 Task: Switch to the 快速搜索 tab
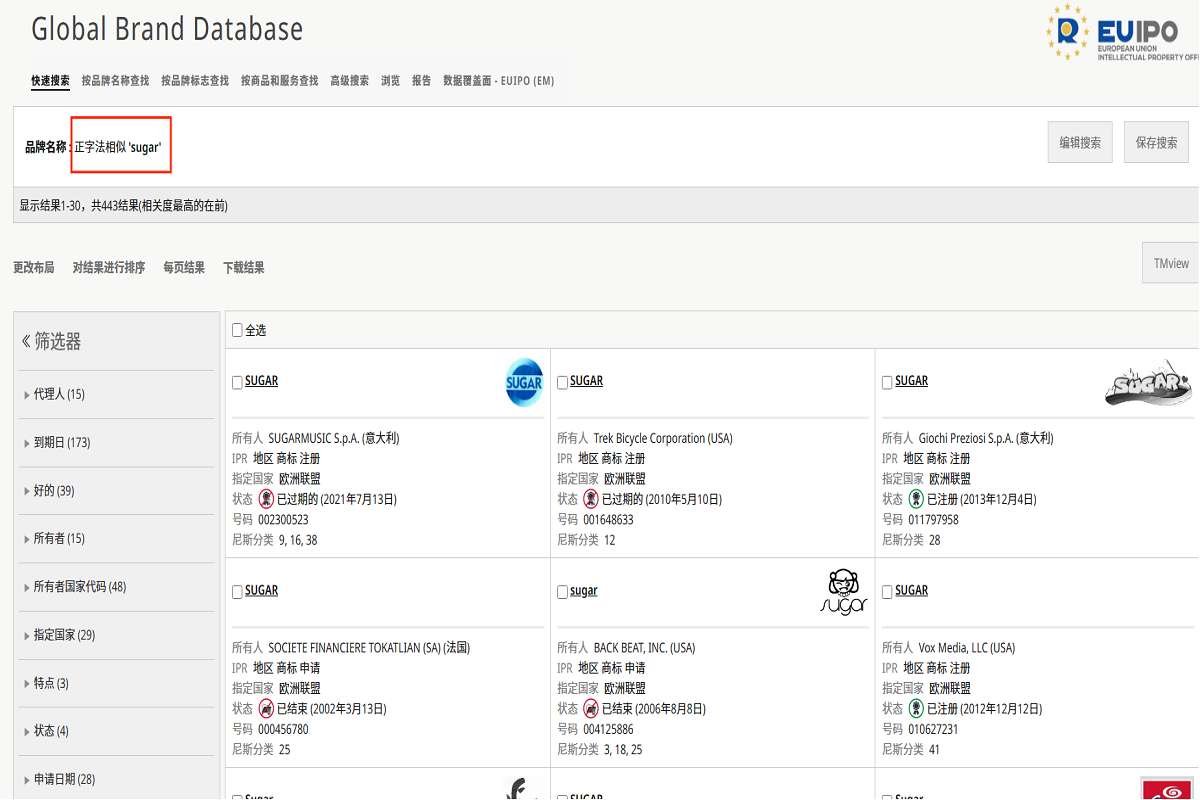[x=50, y=80]
